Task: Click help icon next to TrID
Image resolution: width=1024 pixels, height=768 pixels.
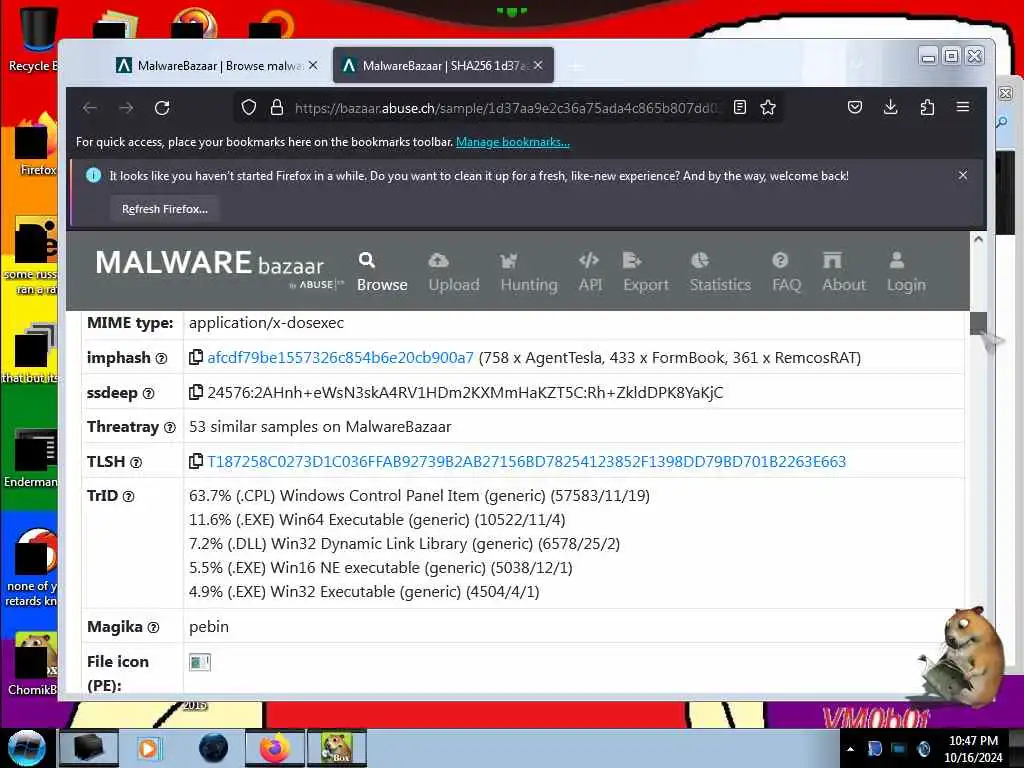Action: [x=129, y=496]
